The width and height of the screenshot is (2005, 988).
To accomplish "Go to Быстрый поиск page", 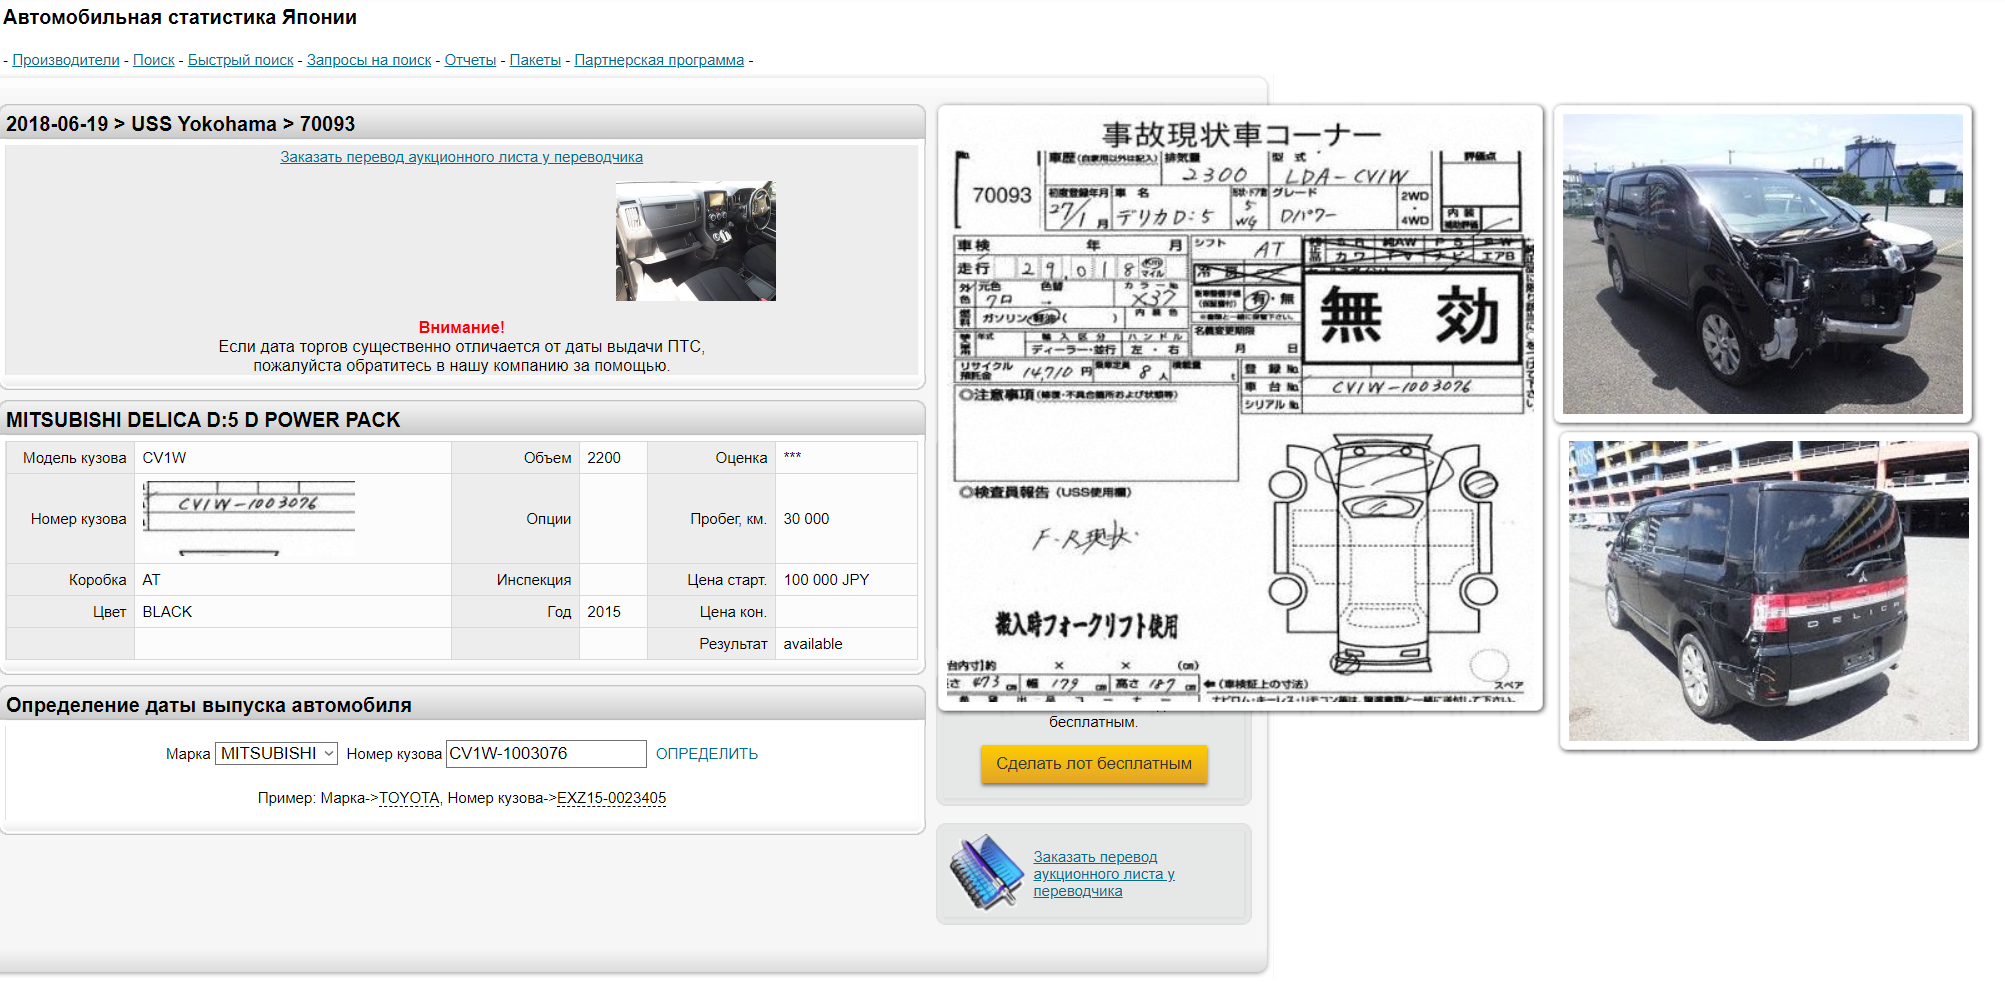I will point(241,60).
